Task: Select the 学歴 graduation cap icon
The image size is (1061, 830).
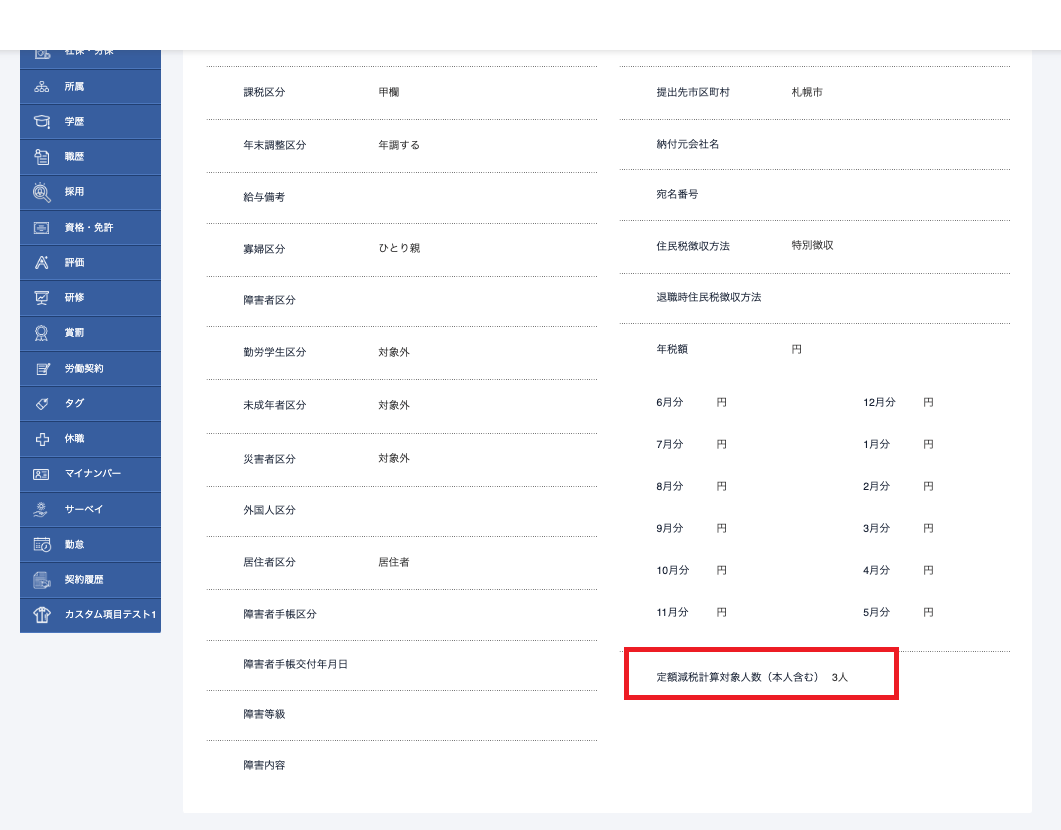Action: 41,122
